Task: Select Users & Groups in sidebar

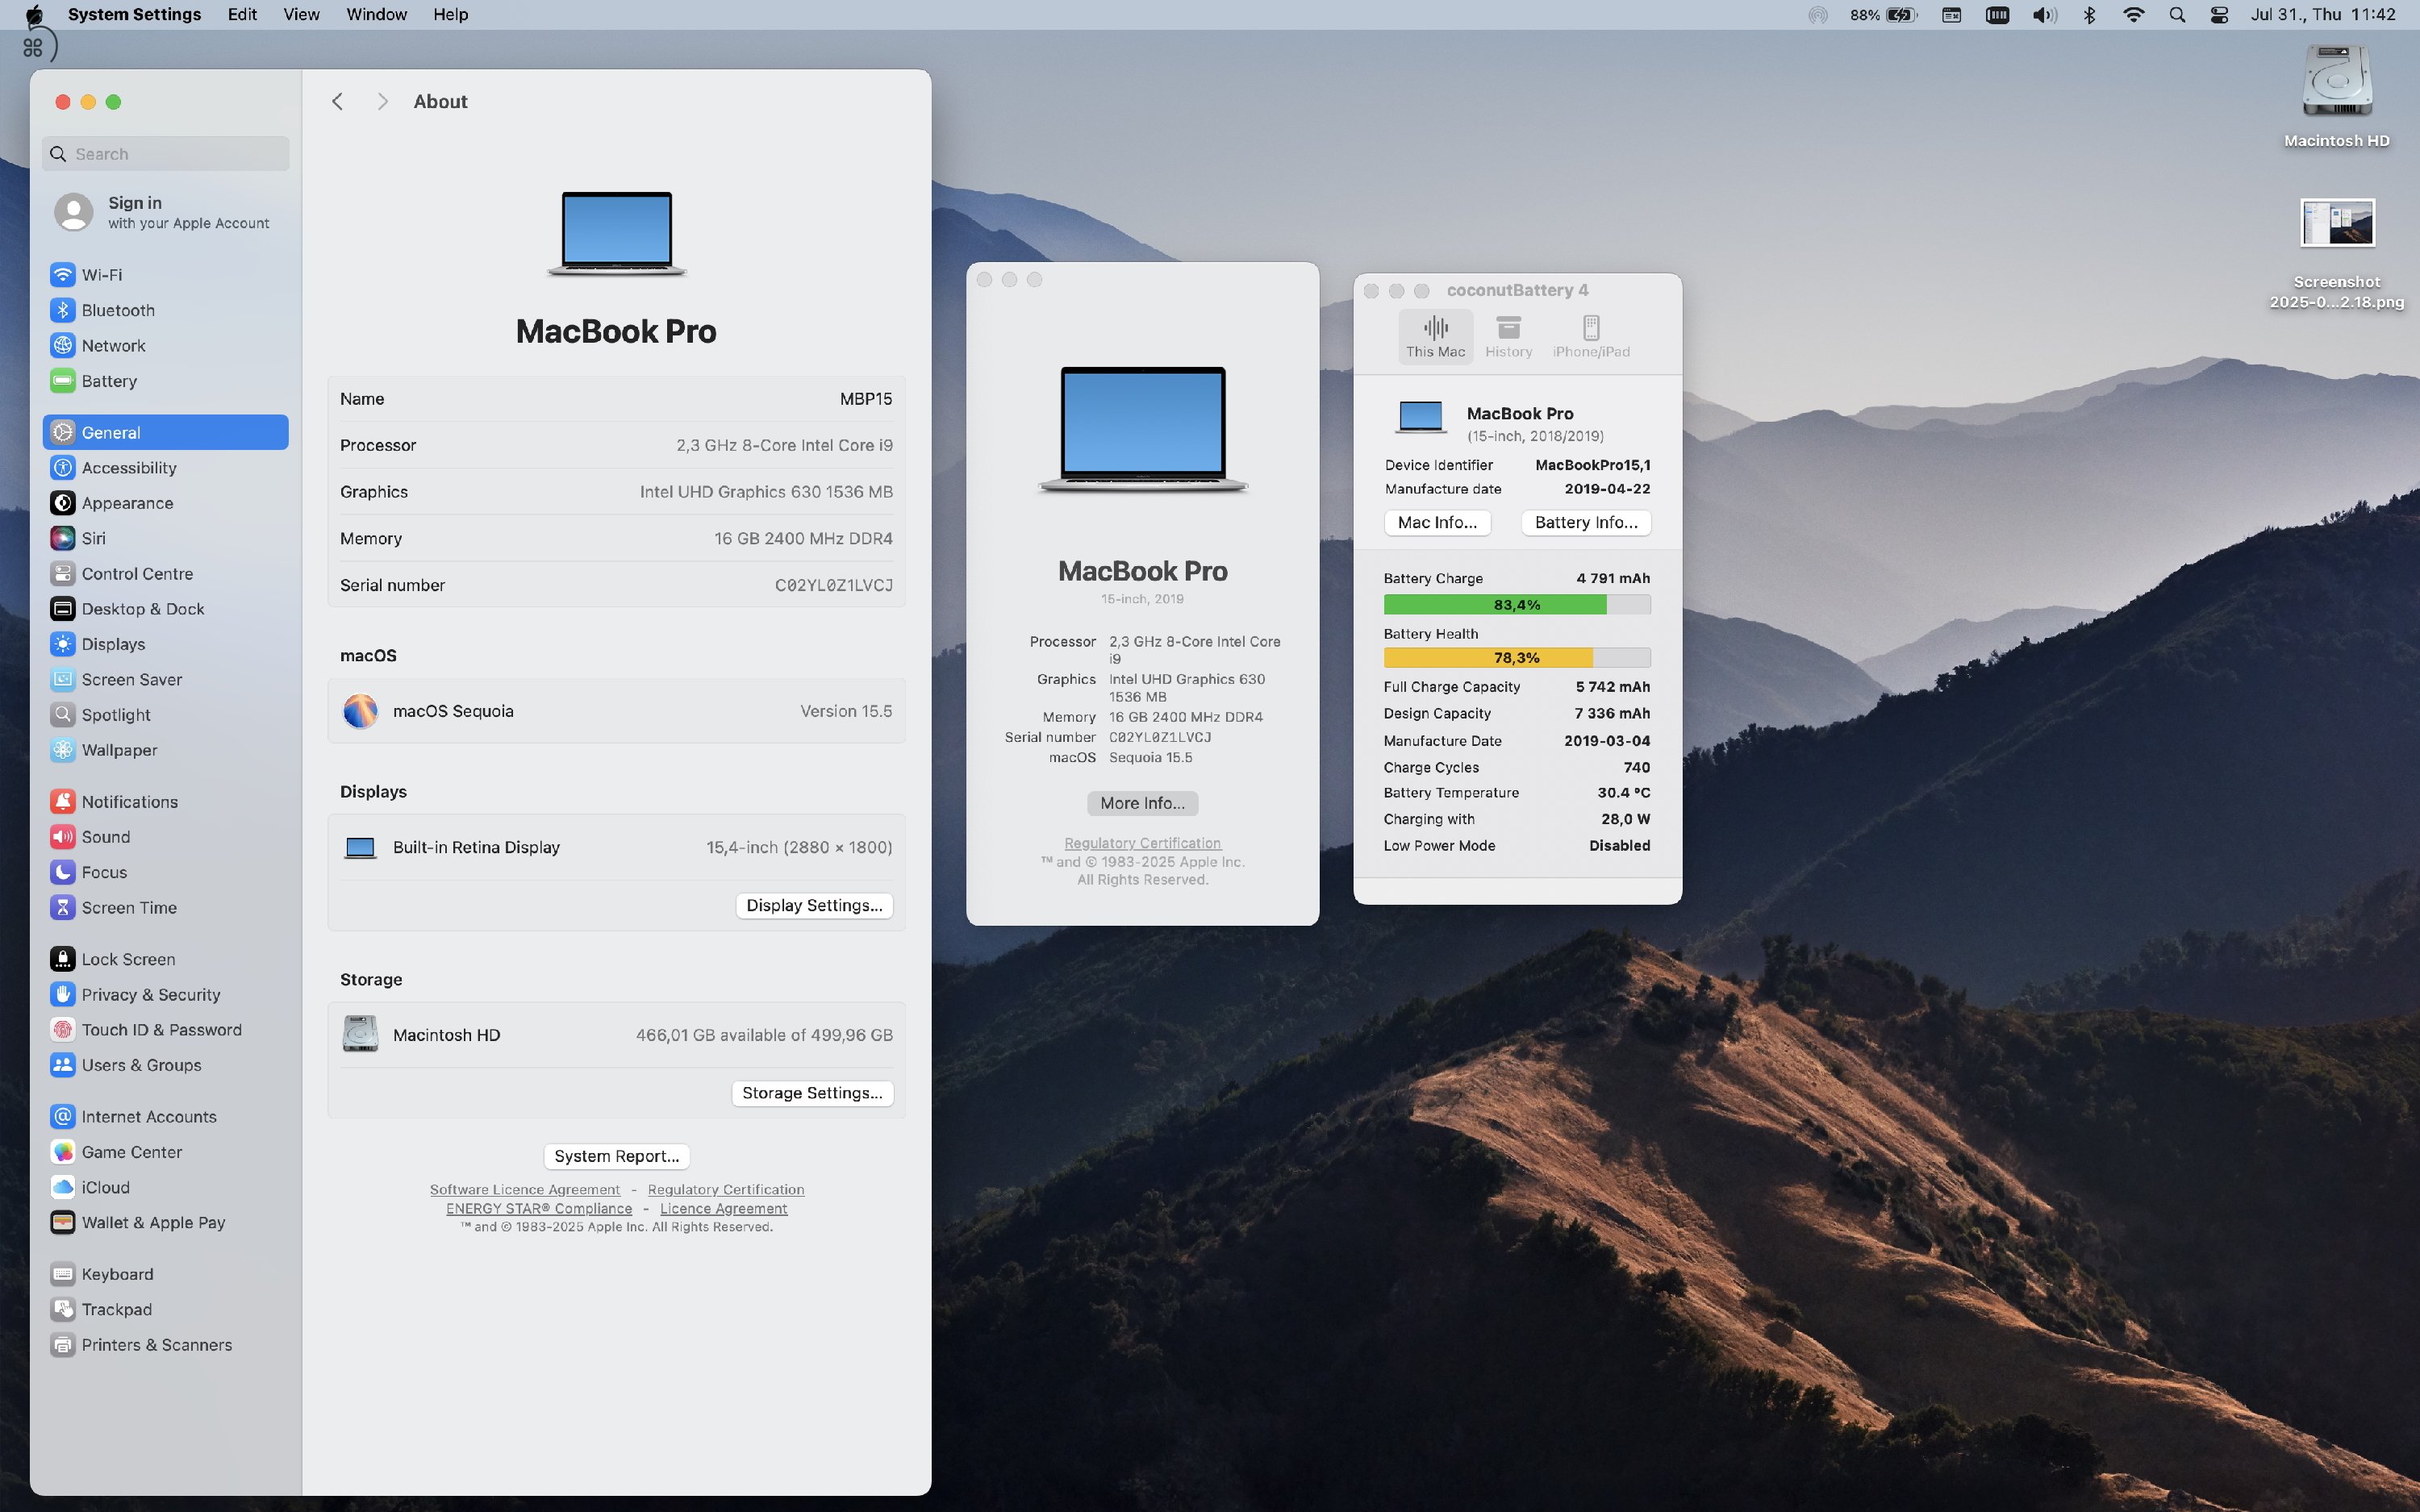Action: pos(165,1065)
